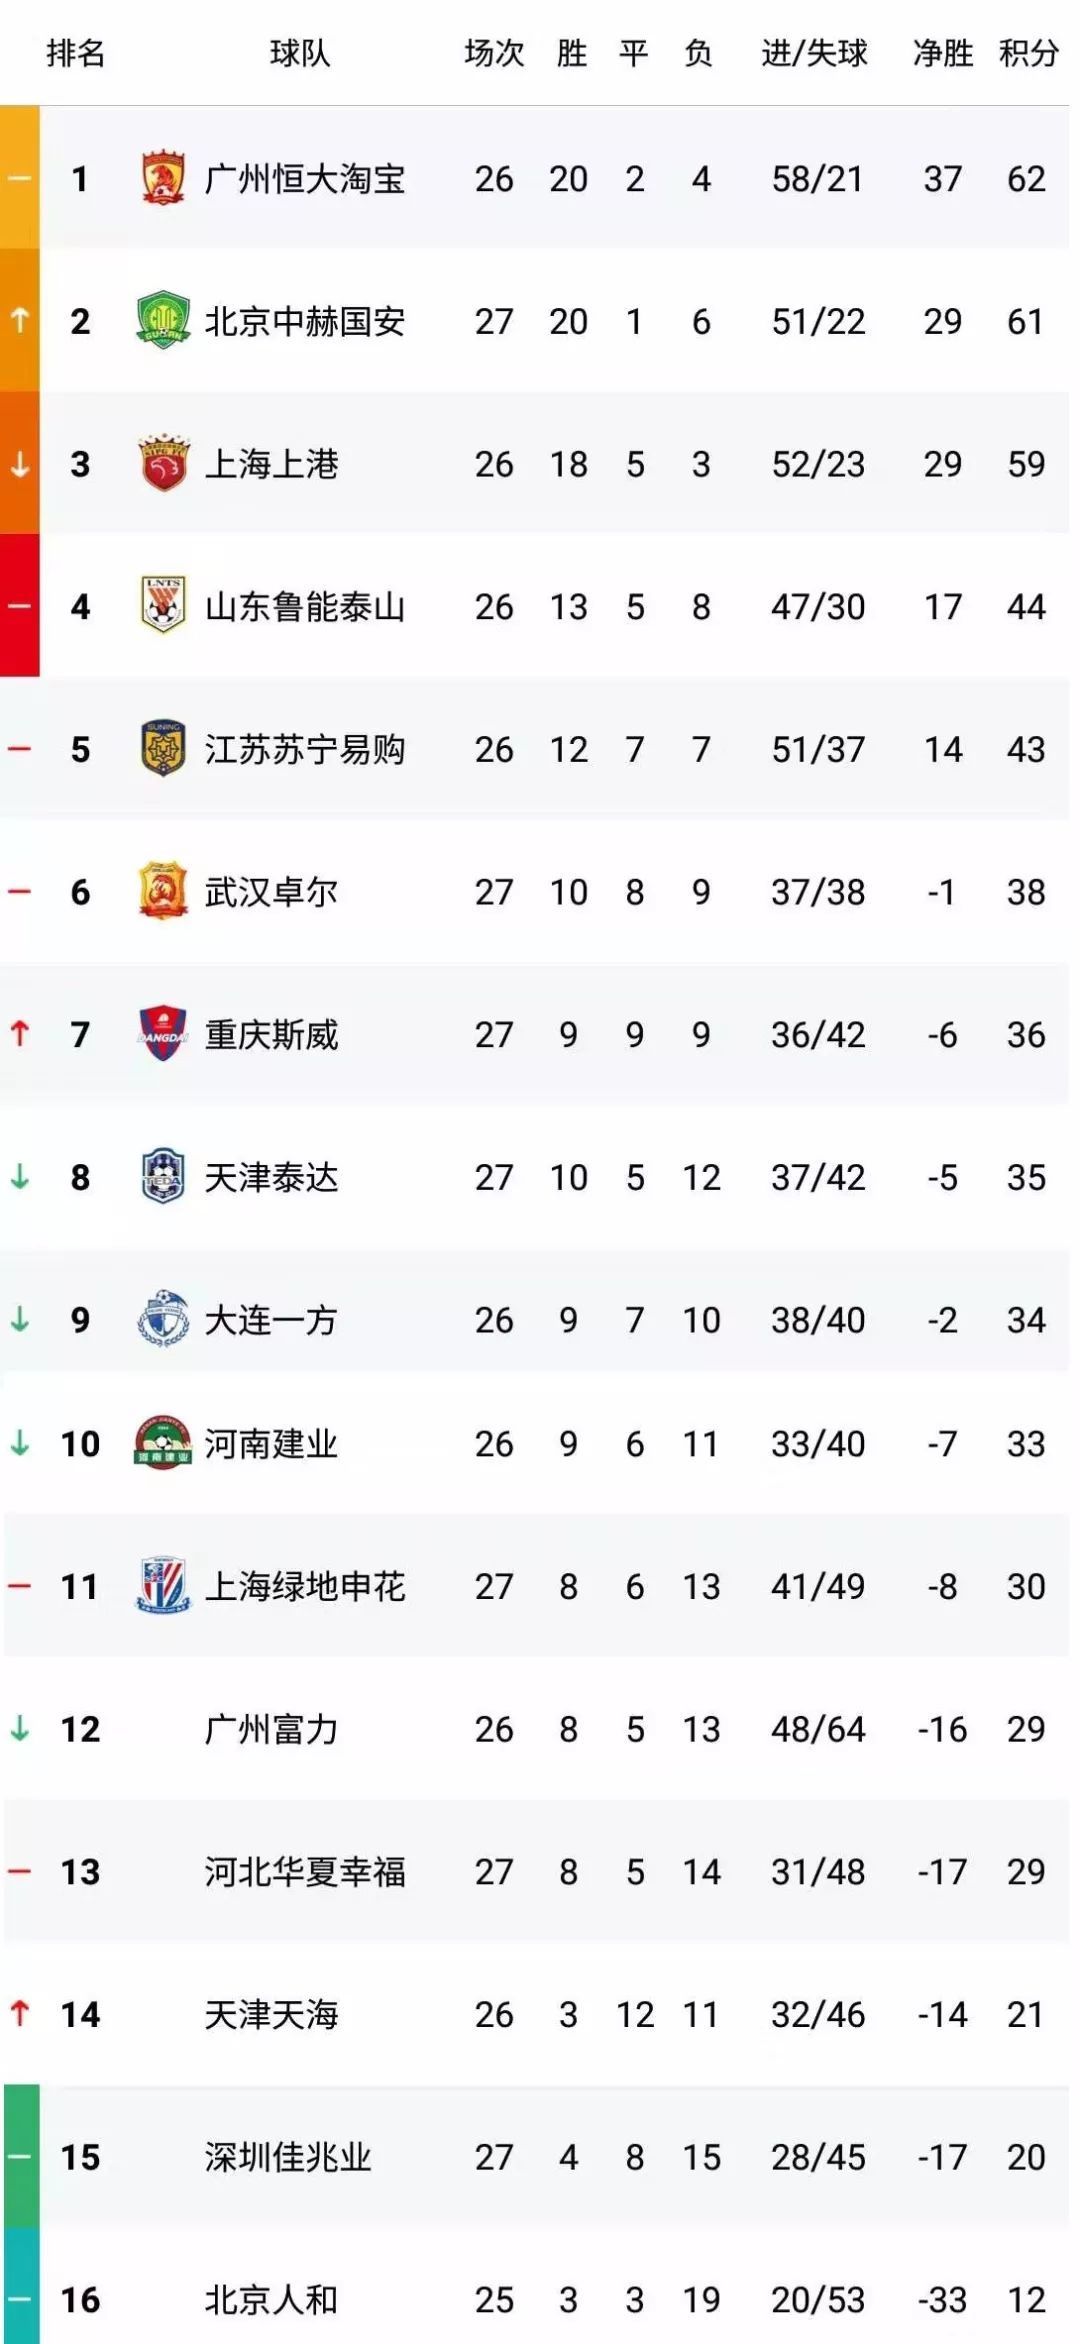The height and width of the screenshot is (2344, 1080).
Task: Select the 山东鲁能泰山 team badge
Action: [163, 605]
